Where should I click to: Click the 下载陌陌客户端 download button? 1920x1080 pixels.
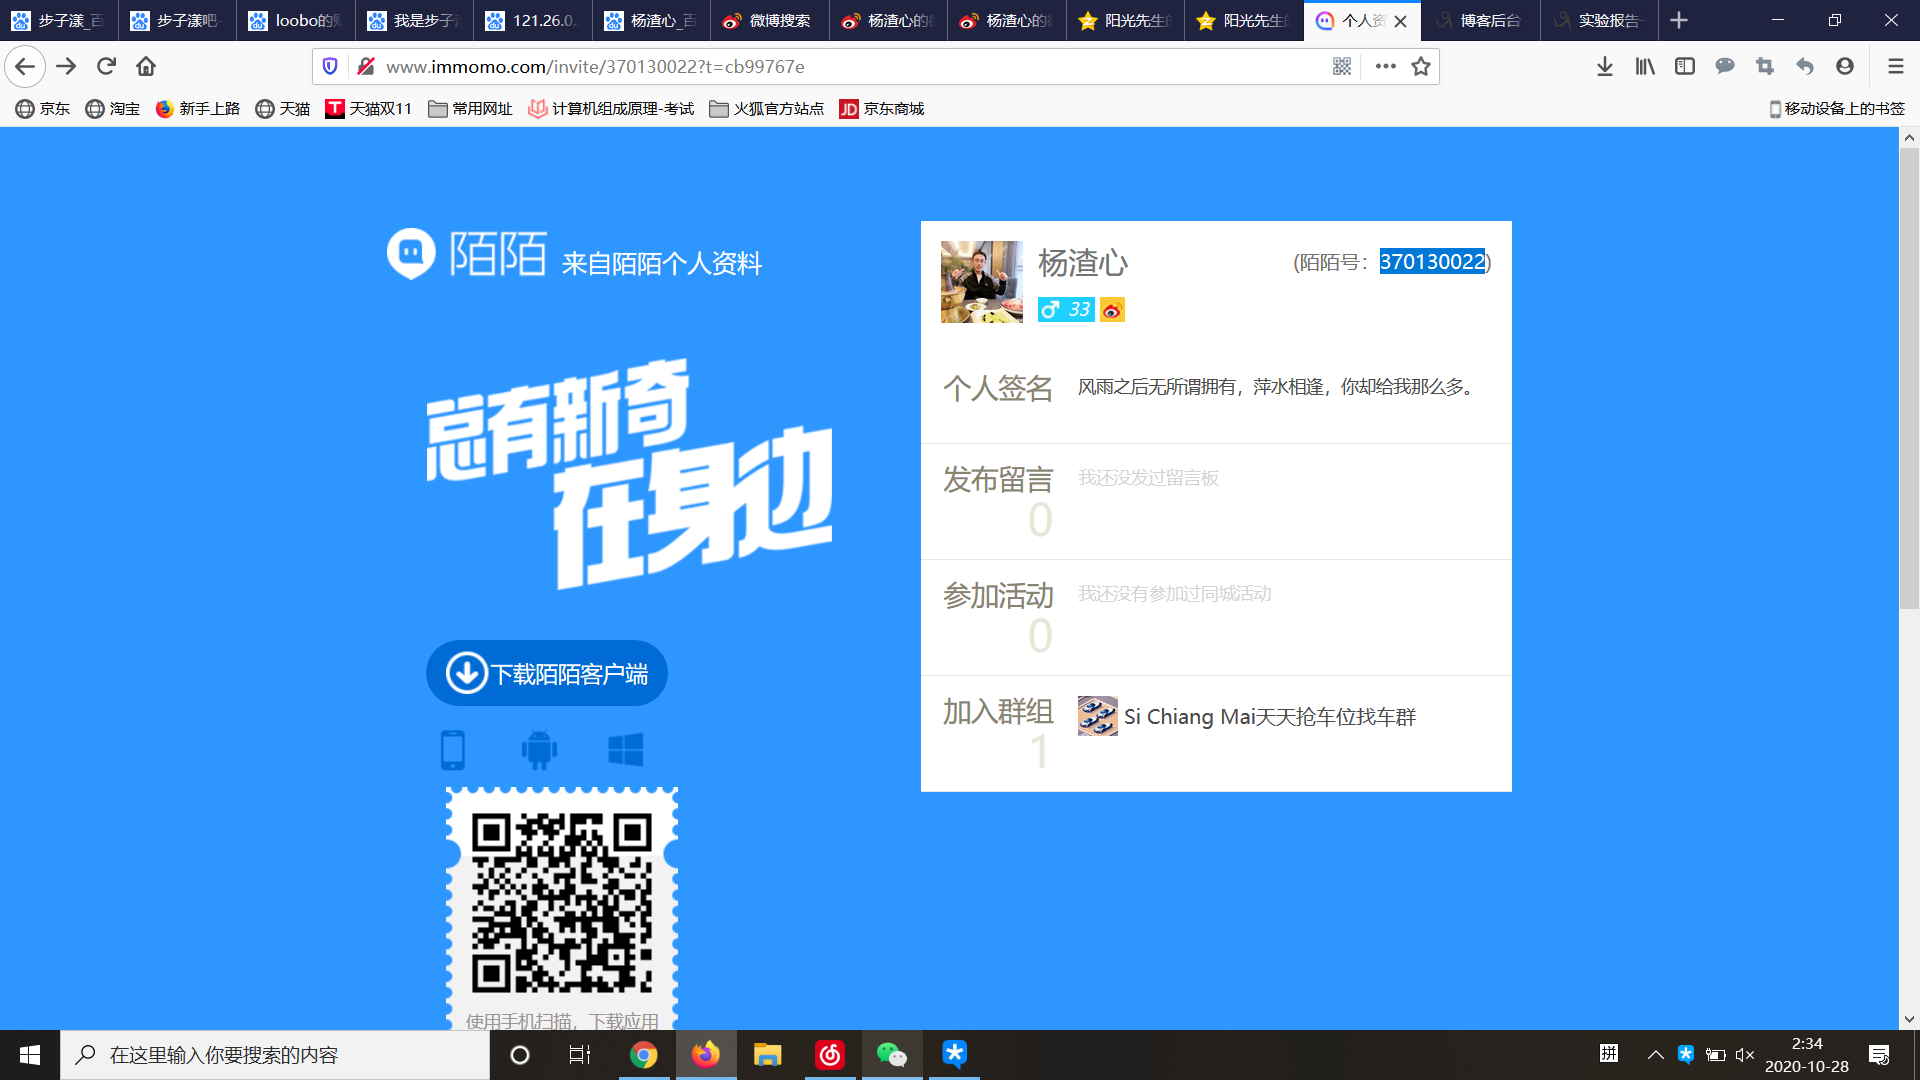pyautogui.click(x=547, y=673)
